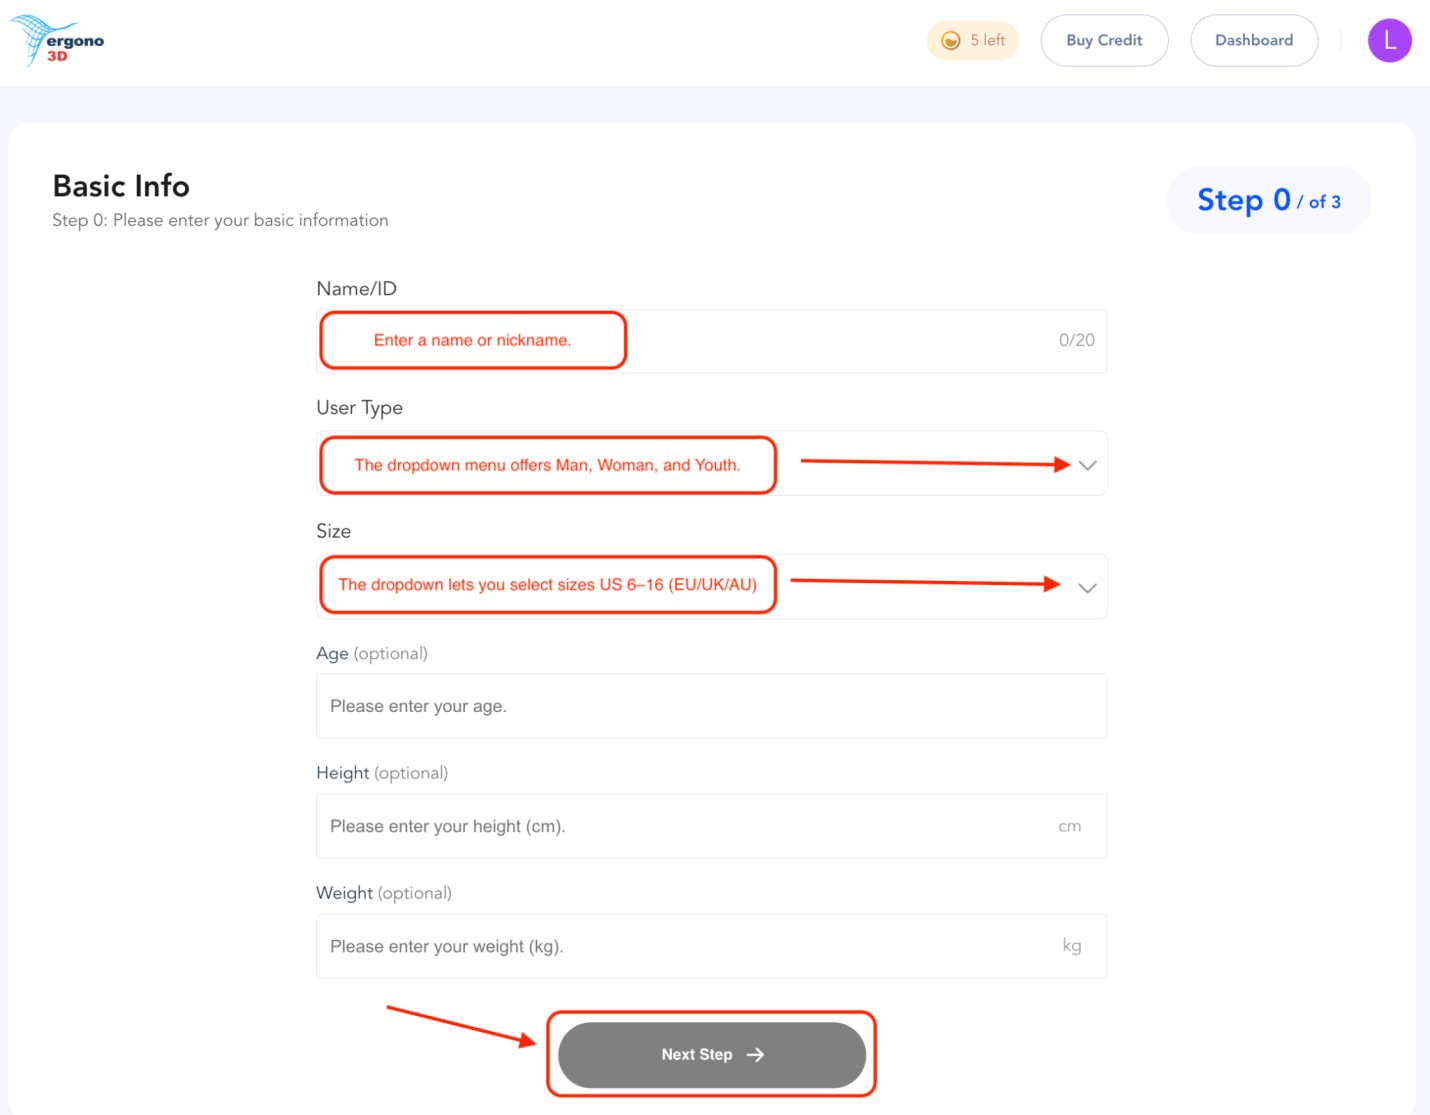The width and height of the screenshot is (1430, 1115).
Task: Click the Weight field with kg unit
Action: click(711, 946)
